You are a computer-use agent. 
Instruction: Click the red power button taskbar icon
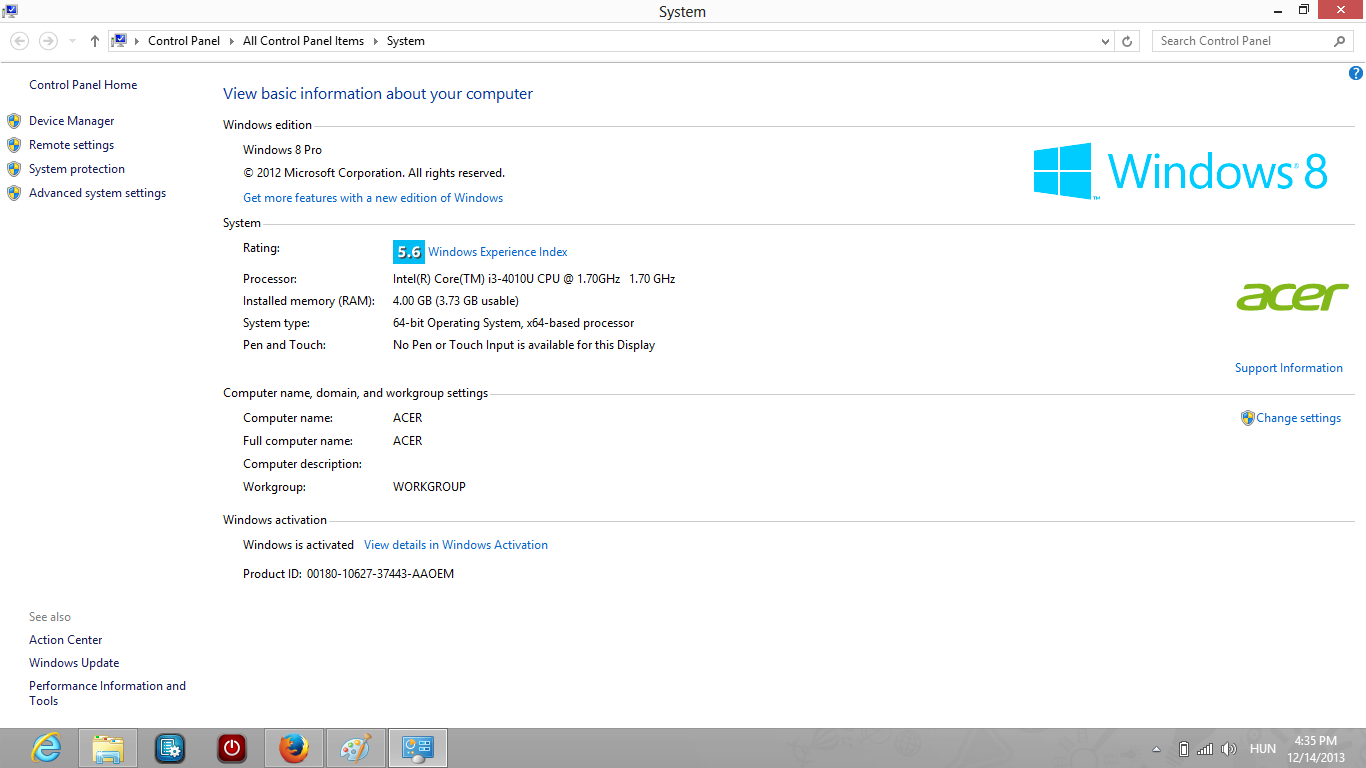pos(231,748)
